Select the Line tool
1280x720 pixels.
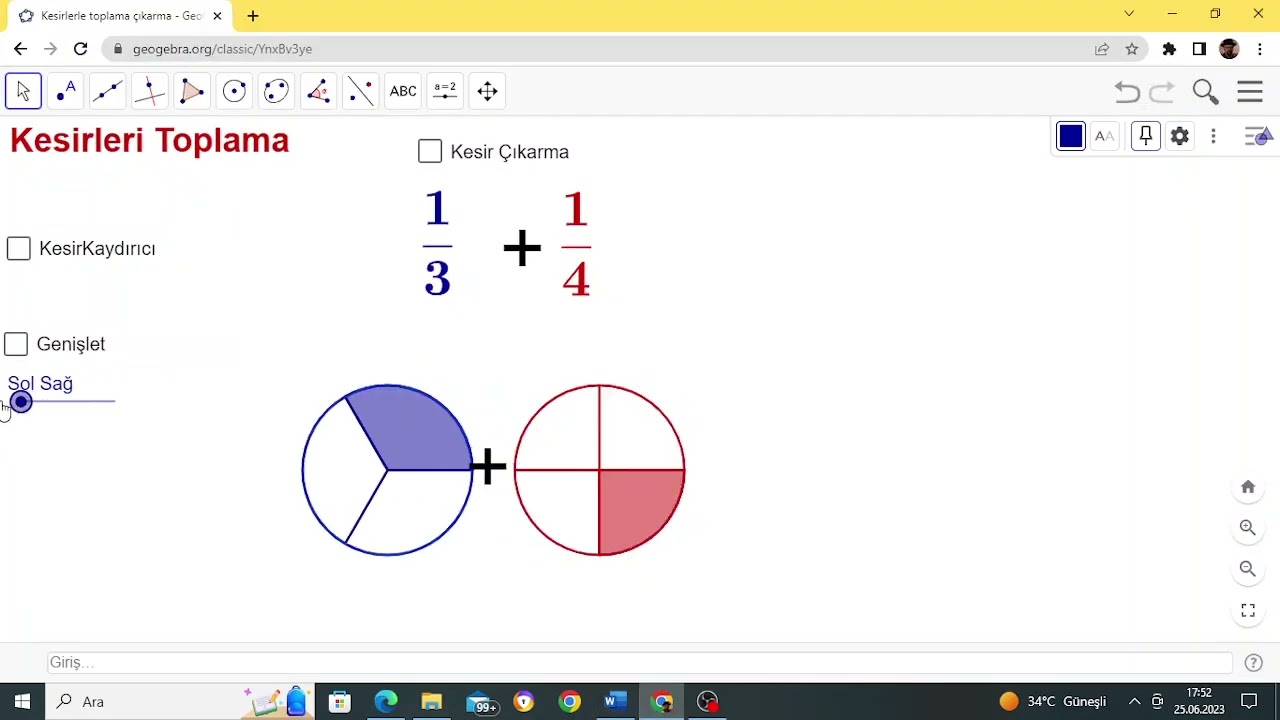pyautogui.click(x=108, y=91)
